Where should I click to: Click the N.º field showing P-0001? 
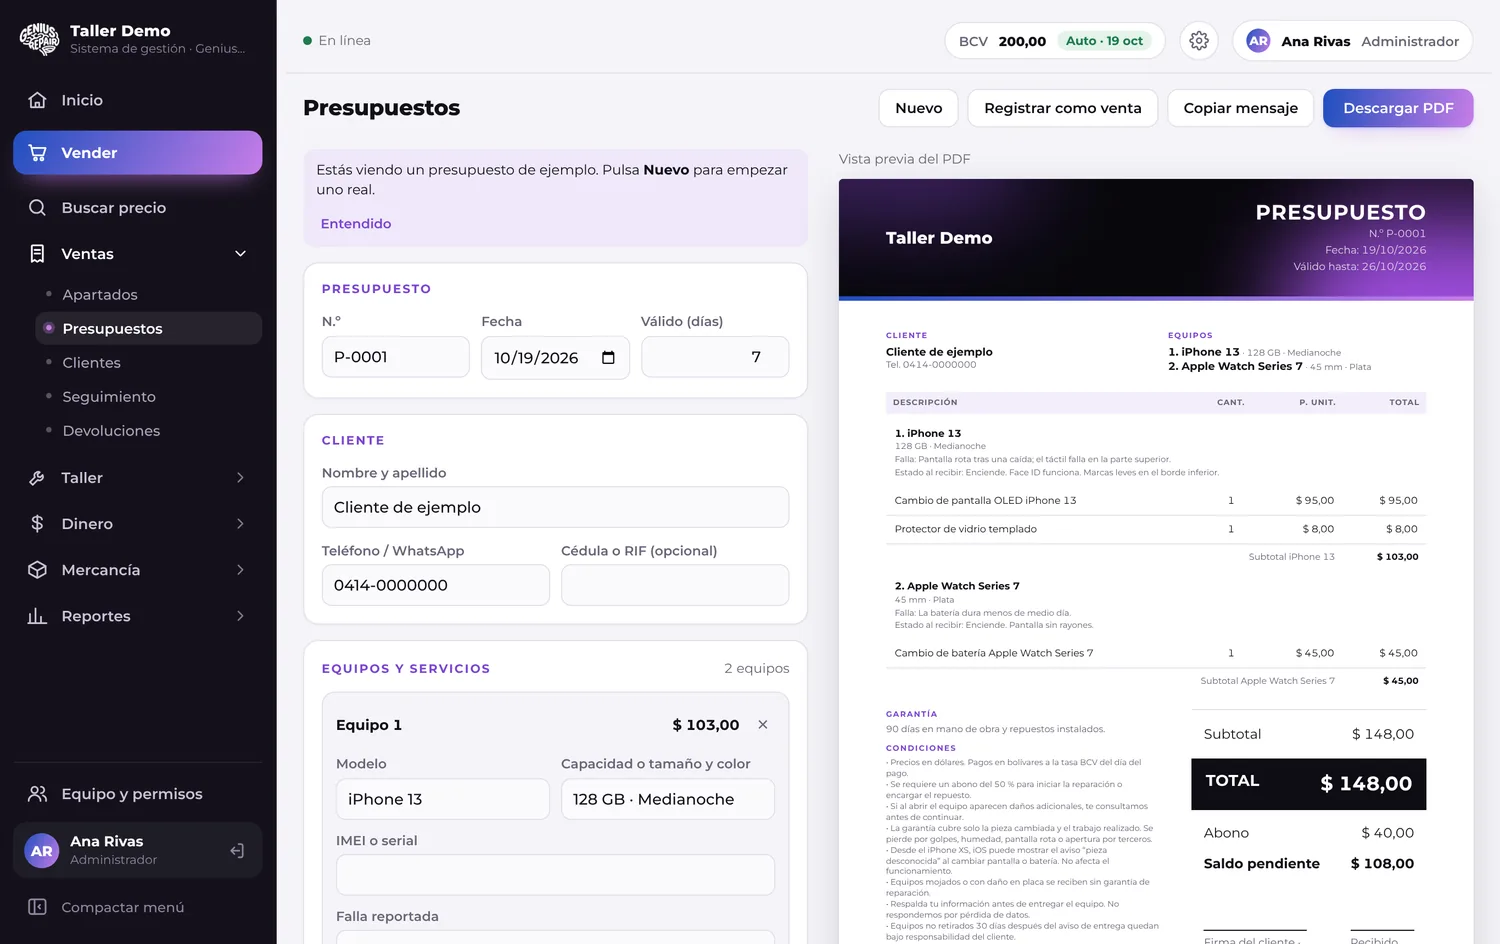396,357
